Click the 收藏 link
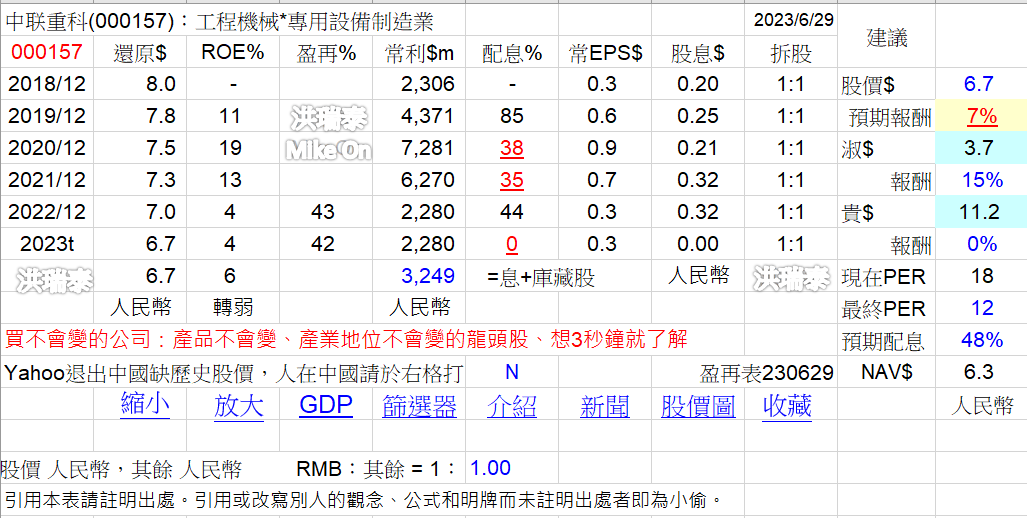 [x=787, y=406]
